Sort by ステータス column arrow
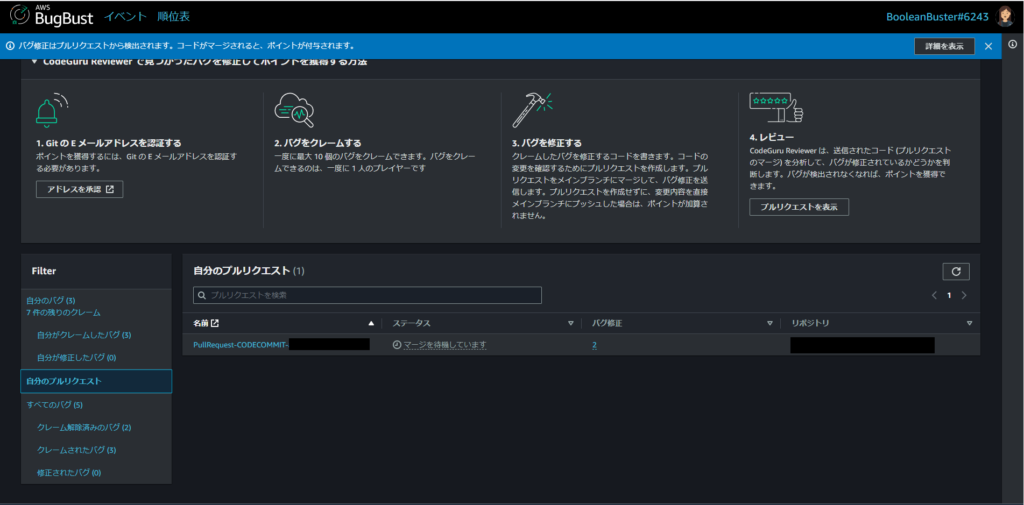The width and height of the screenshot is (1024, 505). (571, 323)
